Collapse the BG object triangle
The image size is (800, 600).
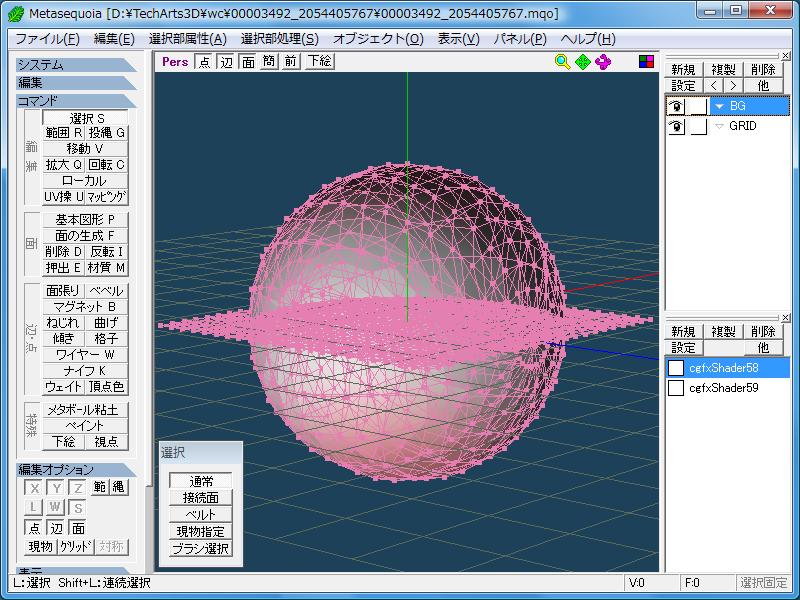point(718,106)
